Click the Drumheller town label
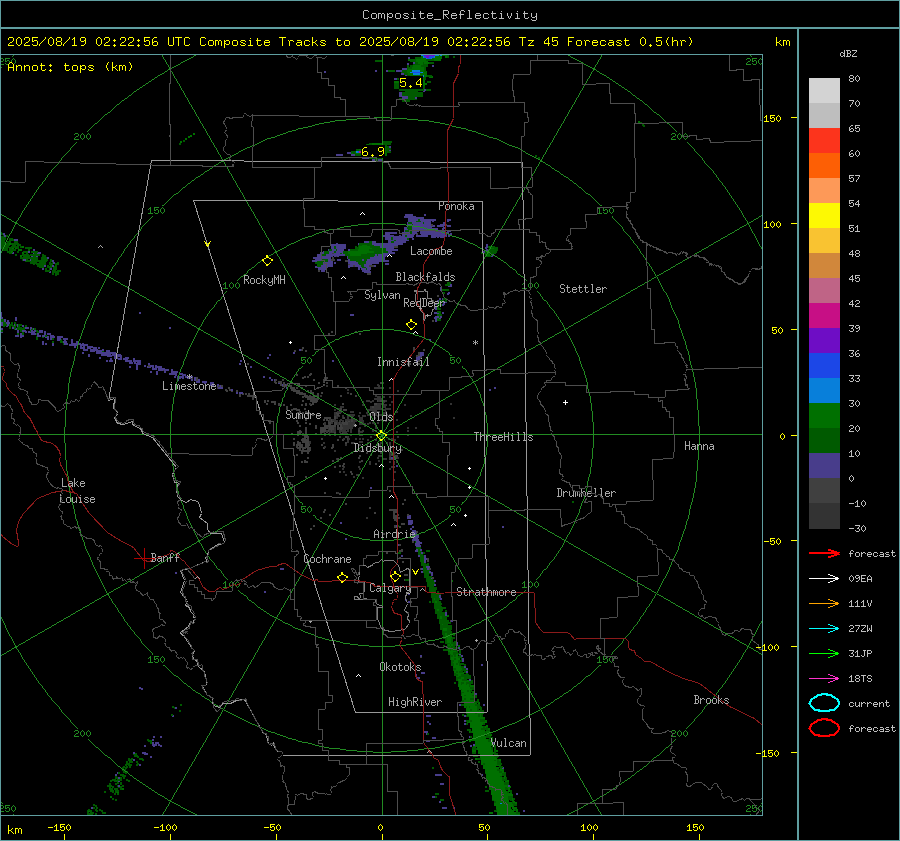The width and height of the screenshot is (900, 841). [586, 493]
